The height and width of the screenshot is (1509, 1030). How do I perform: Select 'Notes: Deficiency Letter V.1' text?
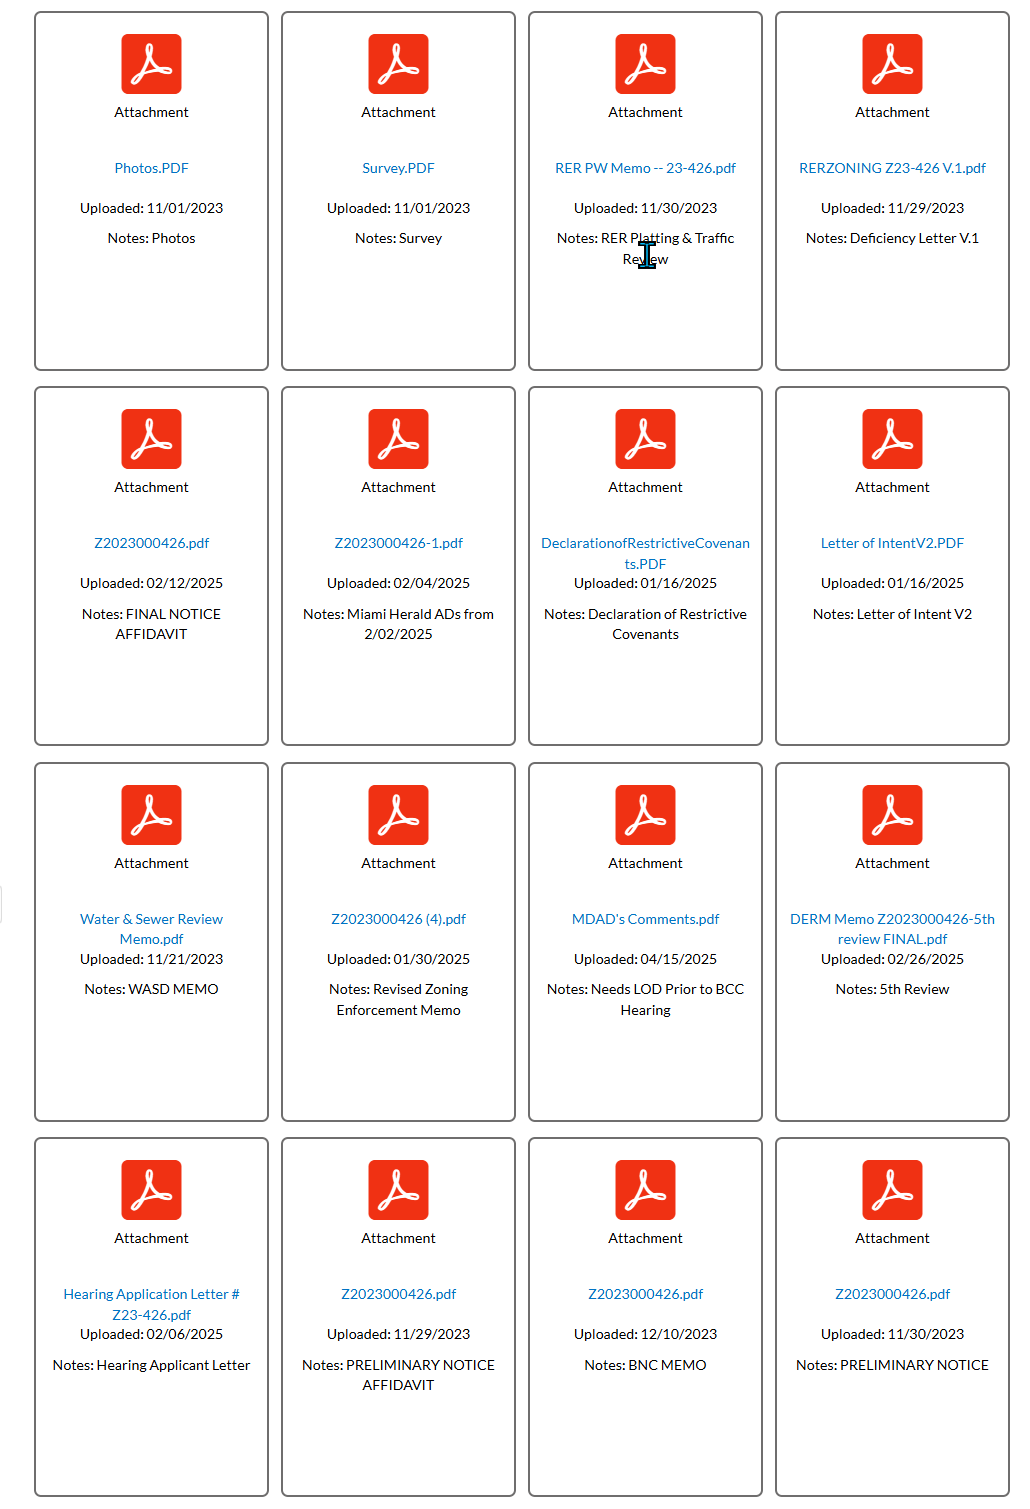[x=892, y=238]
